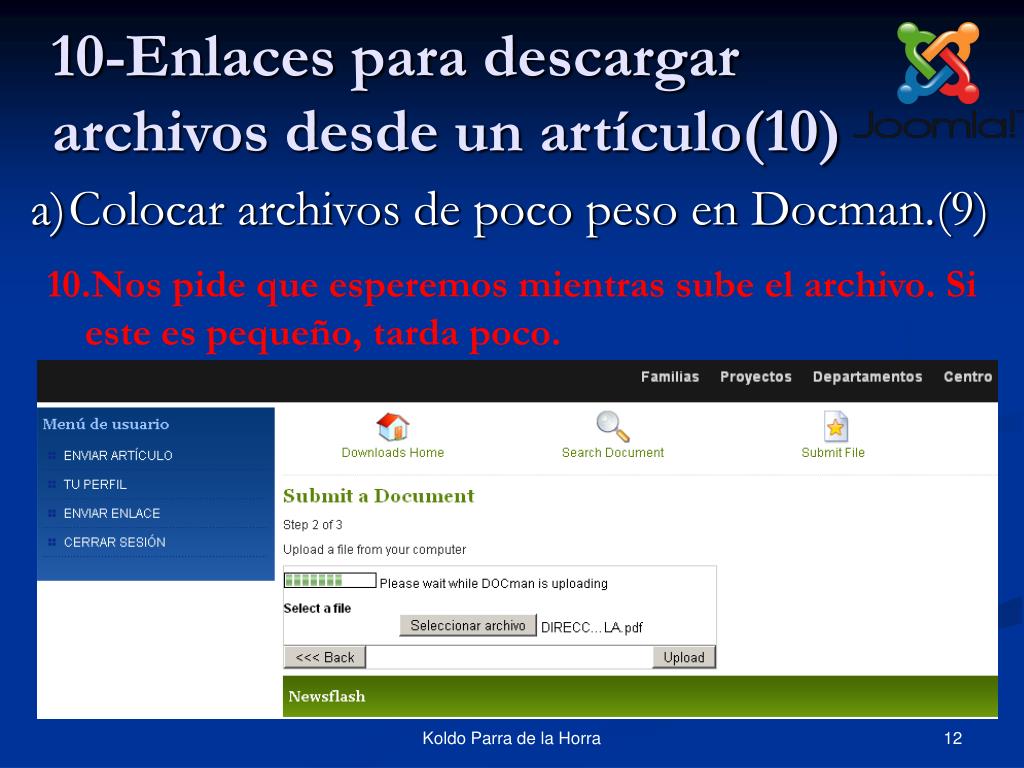Click the green upload progress bar
This screenshot has height=768, width=1024.
click(x=330, y=580)
